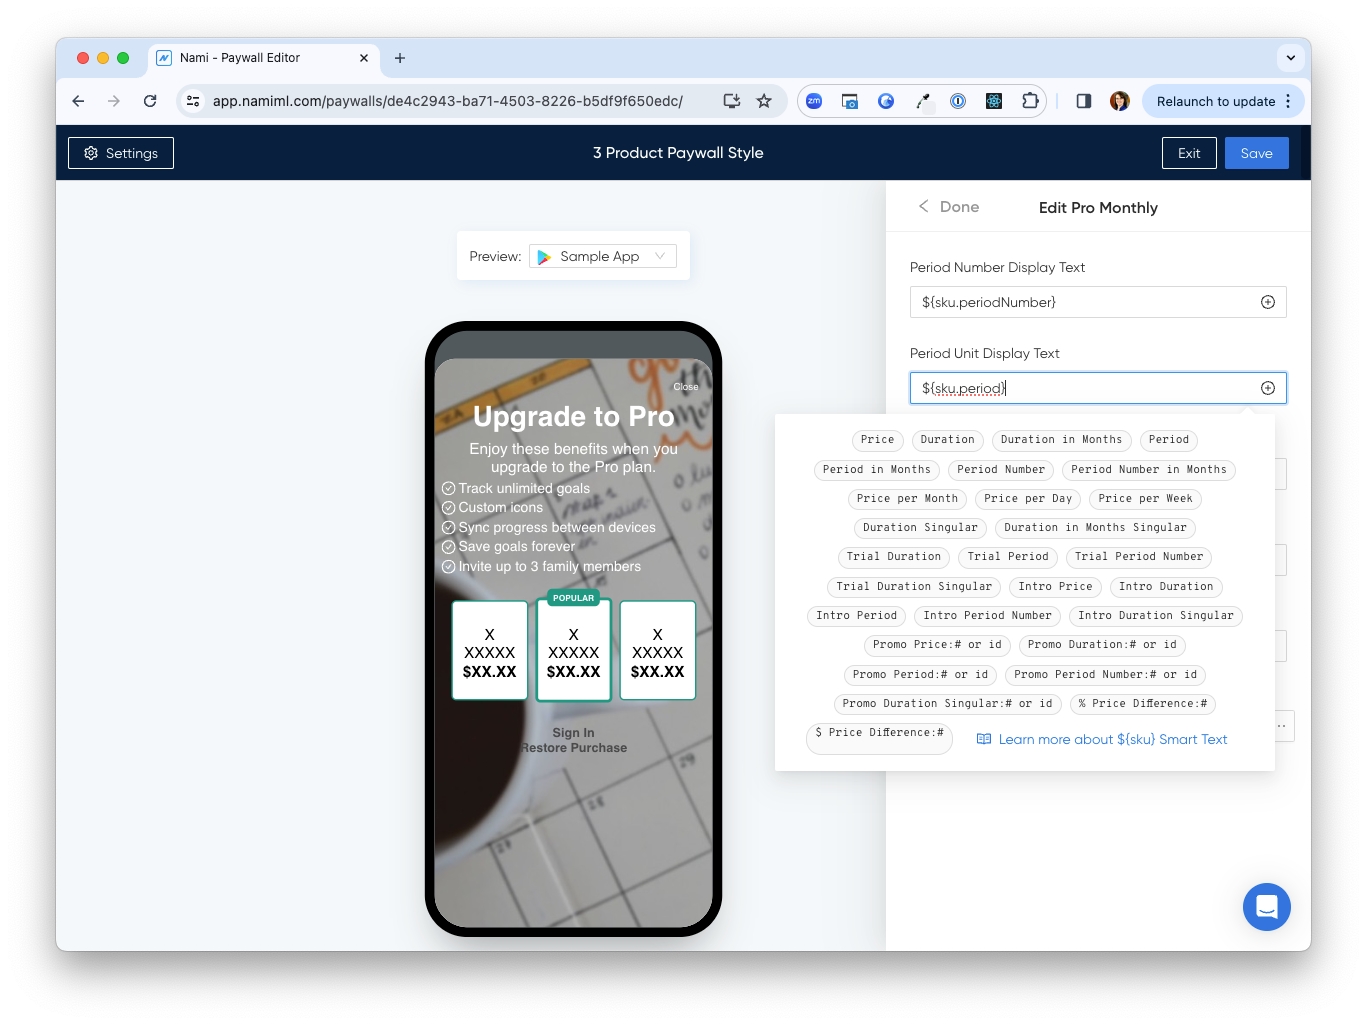Click the browser back arrow

tap(78, 101)
